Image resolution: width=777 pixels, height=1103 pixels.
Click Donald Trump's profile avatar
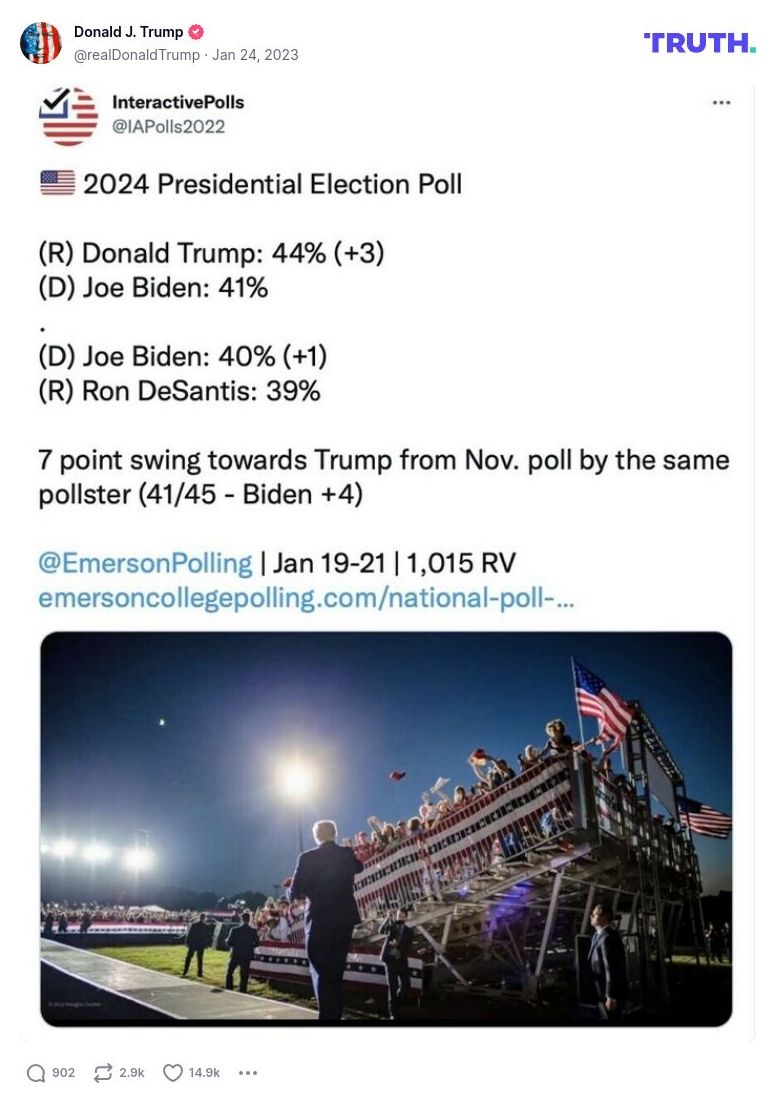[x=41, y=43]
